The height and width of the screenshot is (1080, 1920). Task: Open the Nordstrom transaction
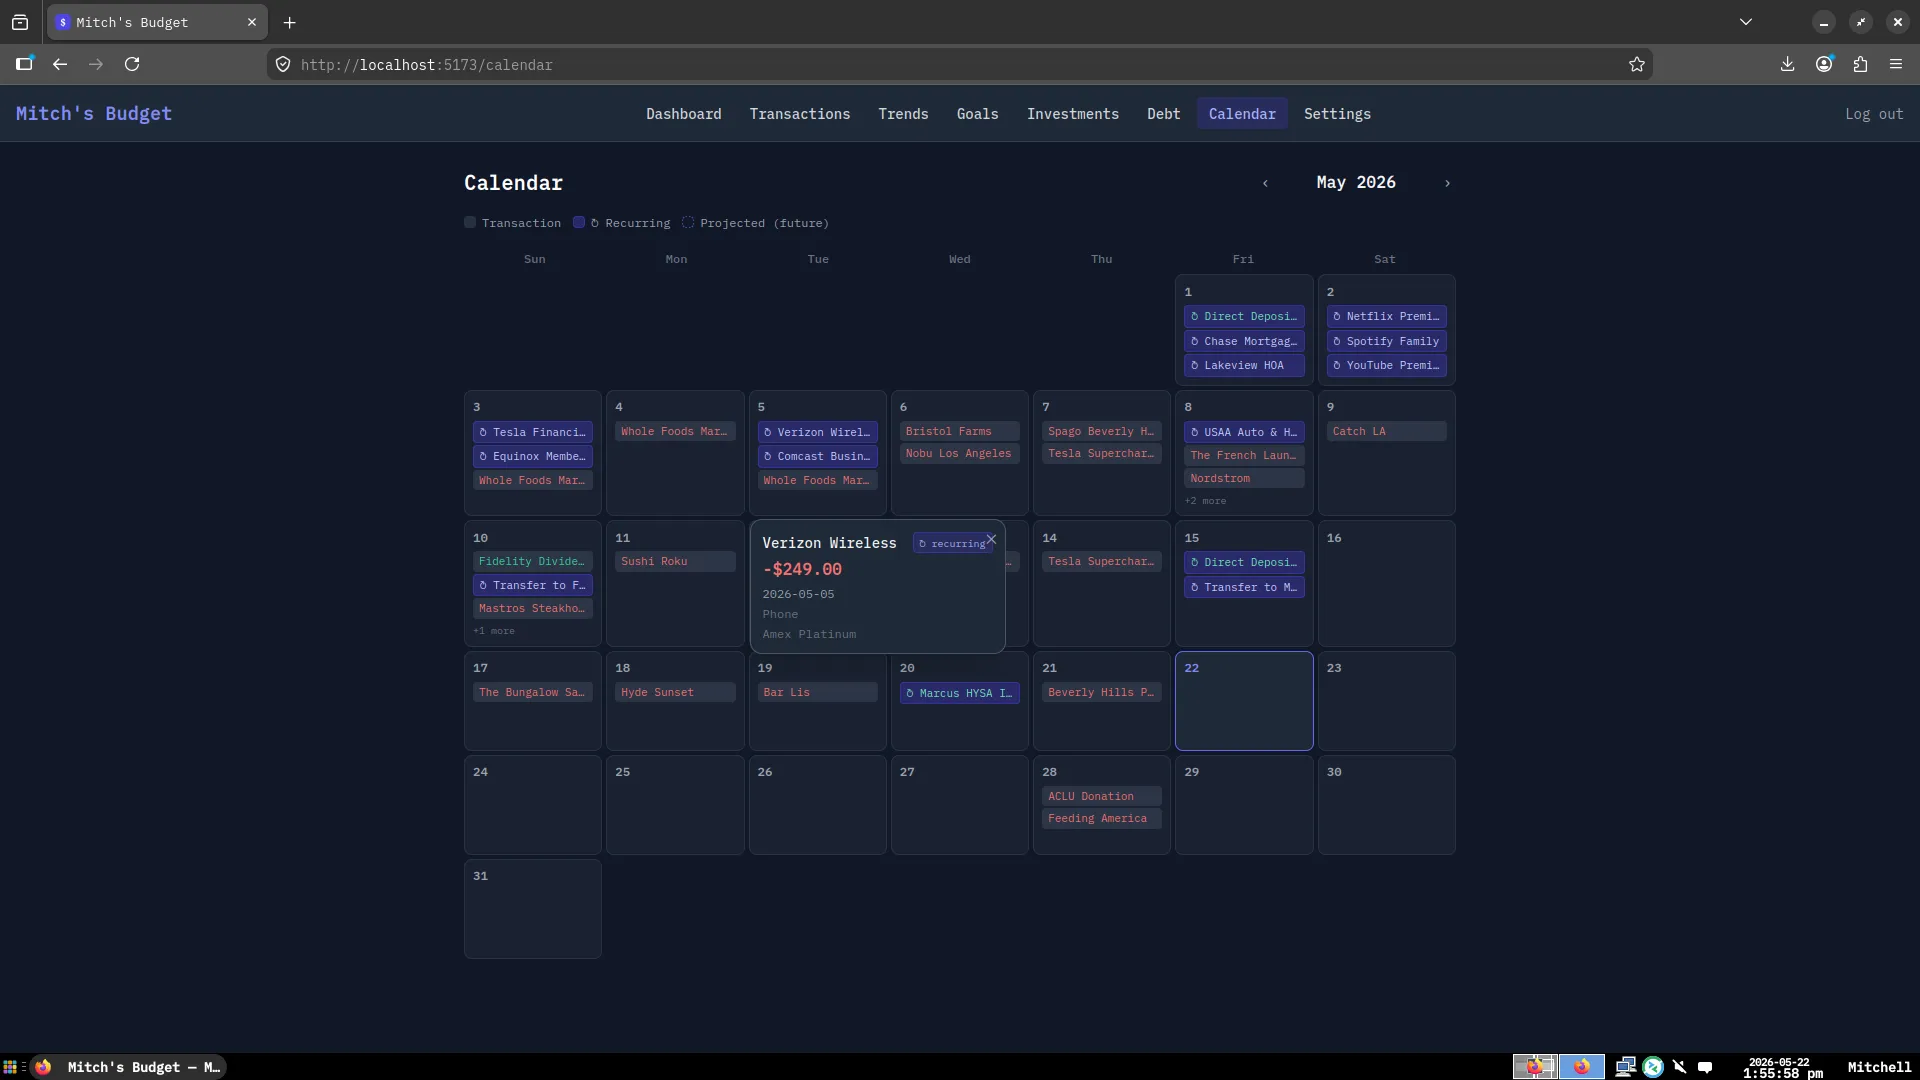(x=1244, y=478)
